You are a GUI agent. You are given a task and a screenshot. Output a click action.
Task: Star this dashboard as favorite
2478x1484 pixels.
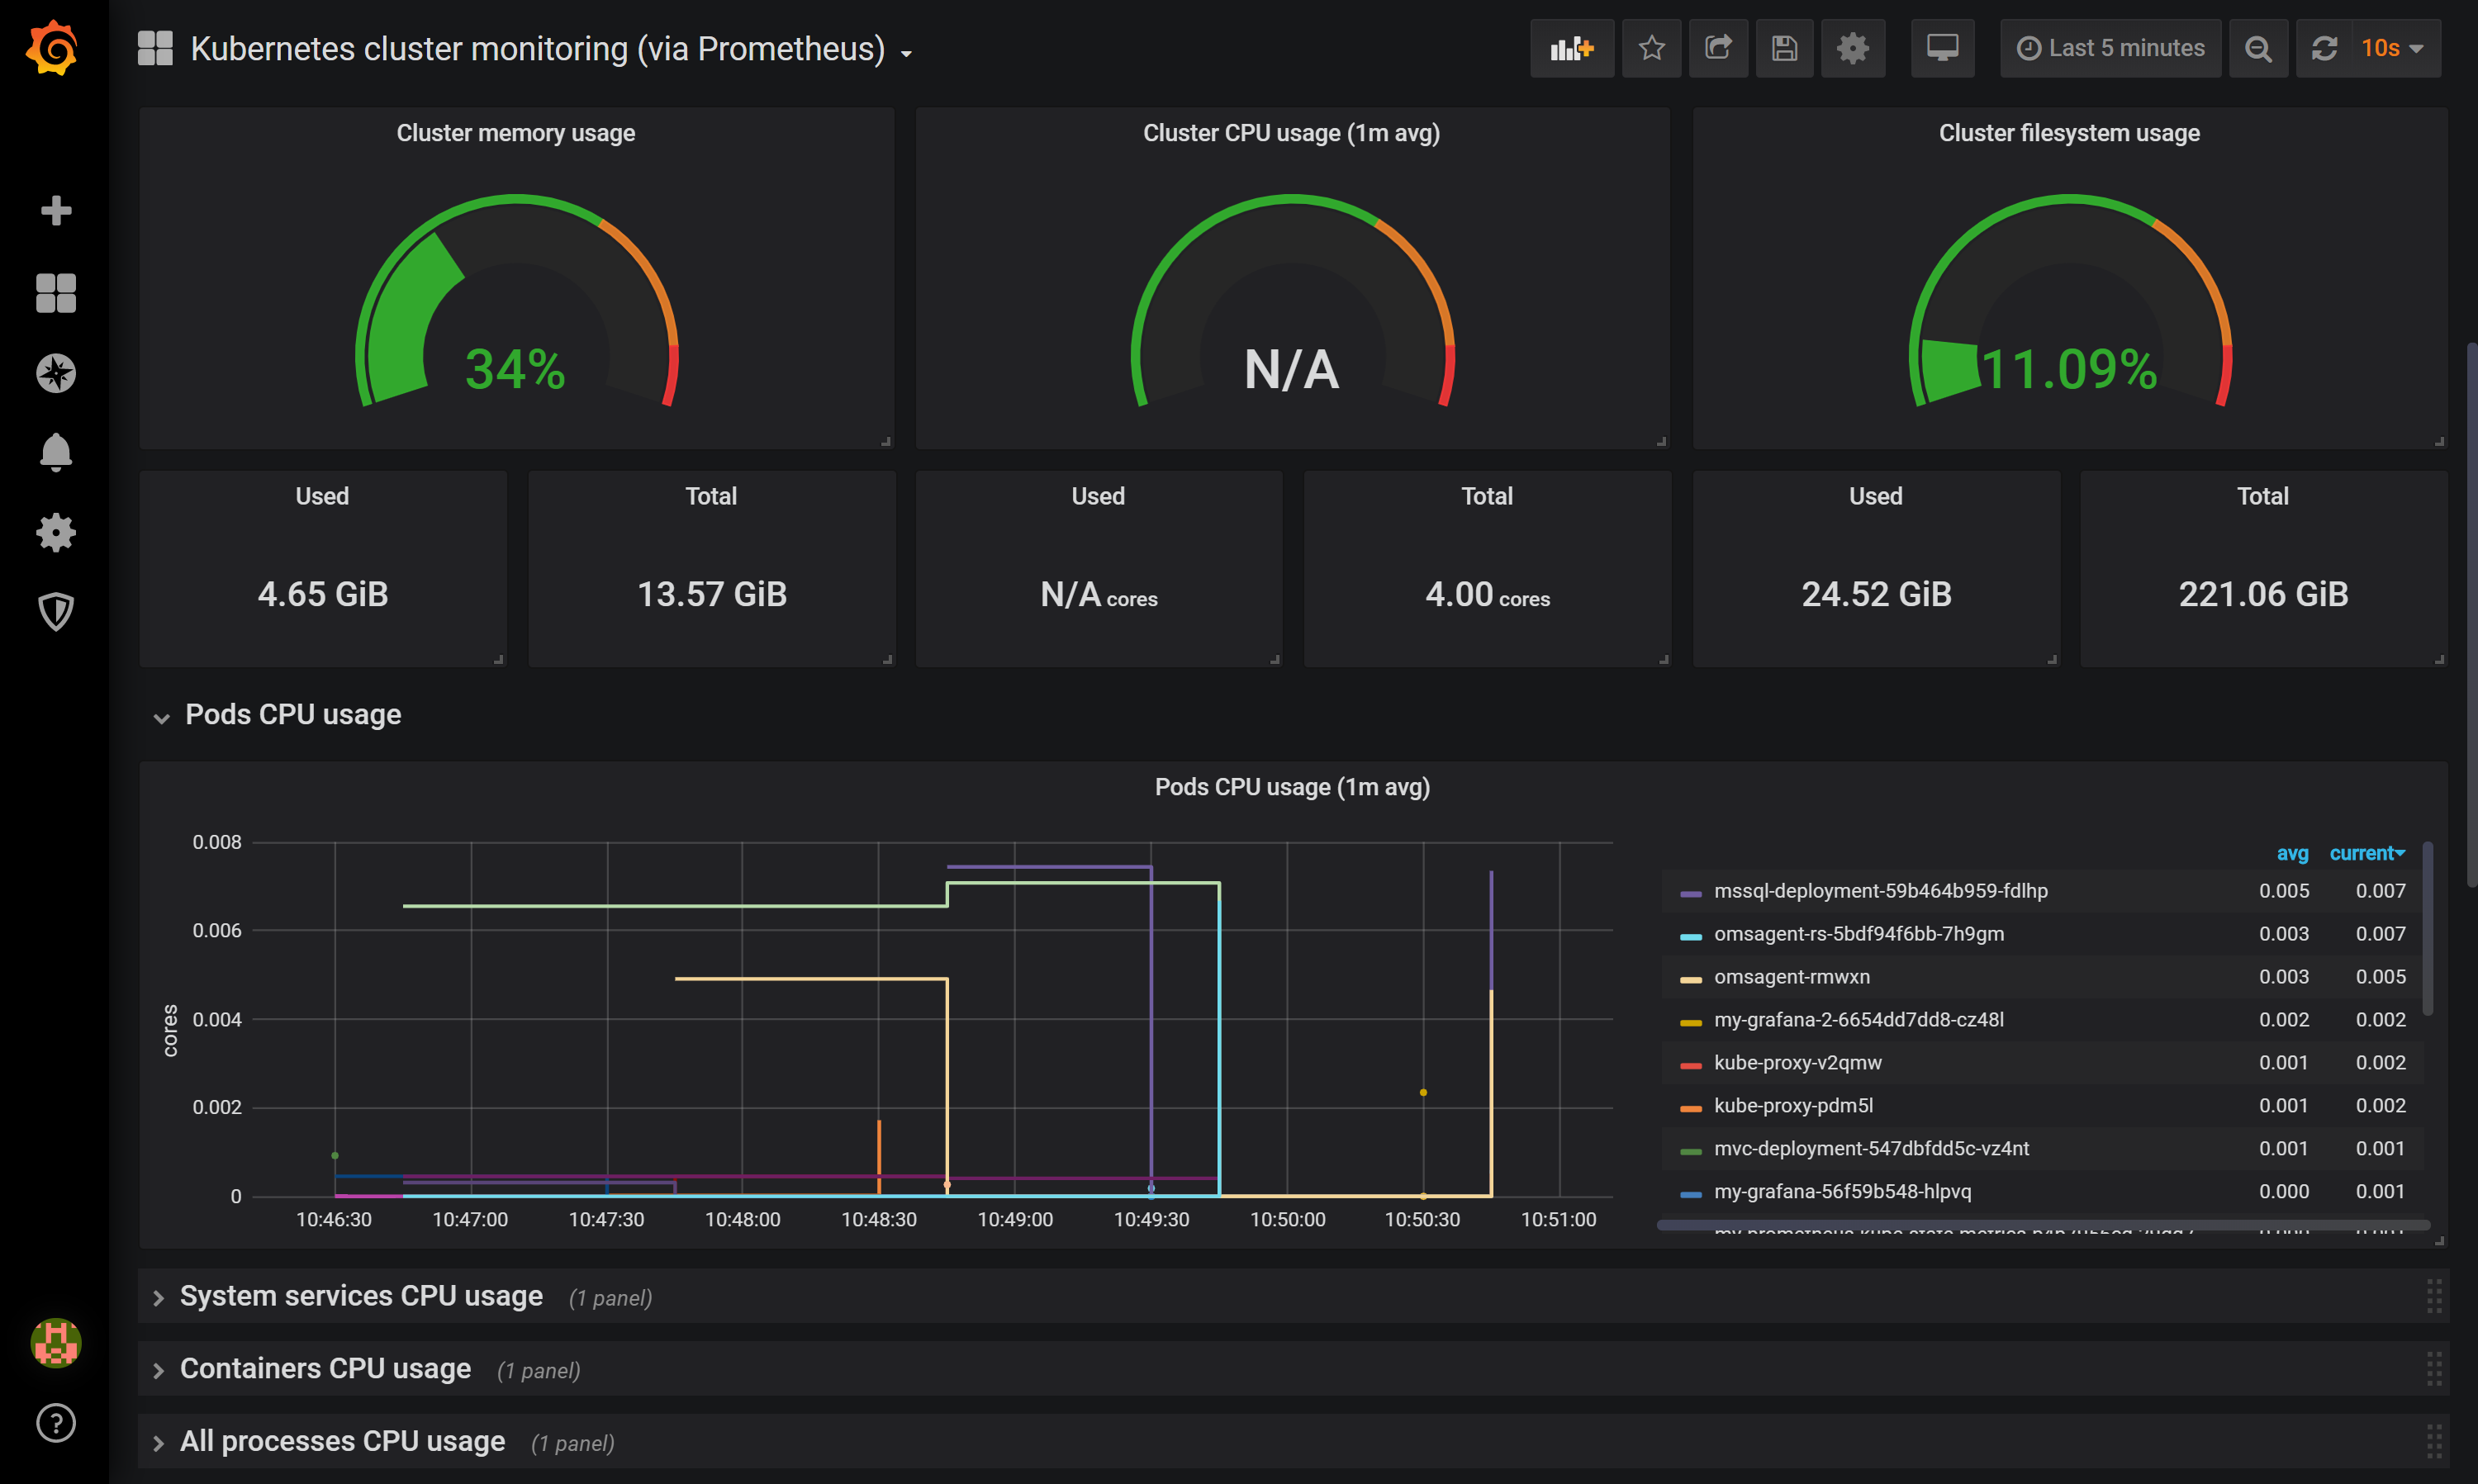[x=1652, y=48]
